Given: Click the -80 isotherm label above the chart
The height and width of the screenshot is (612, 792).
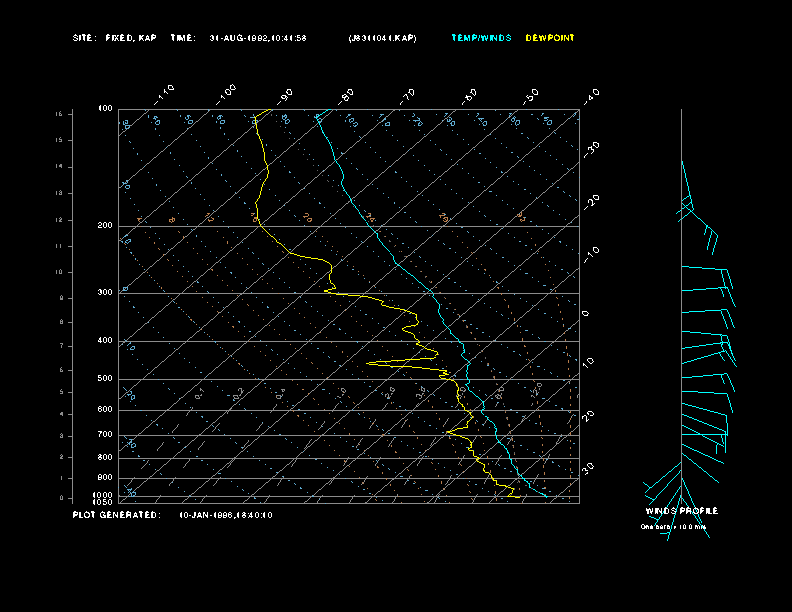Looking at the screenshot, I should point(346,96).
